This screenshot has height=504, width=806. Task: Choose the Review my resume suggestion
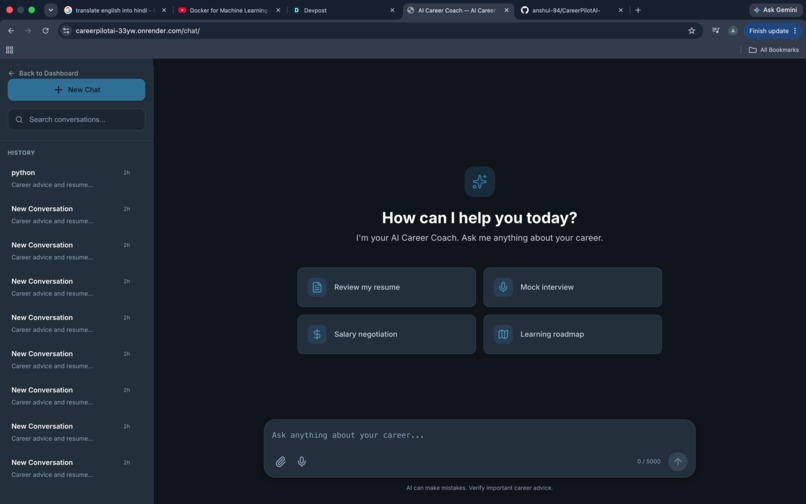click(387, 287)
